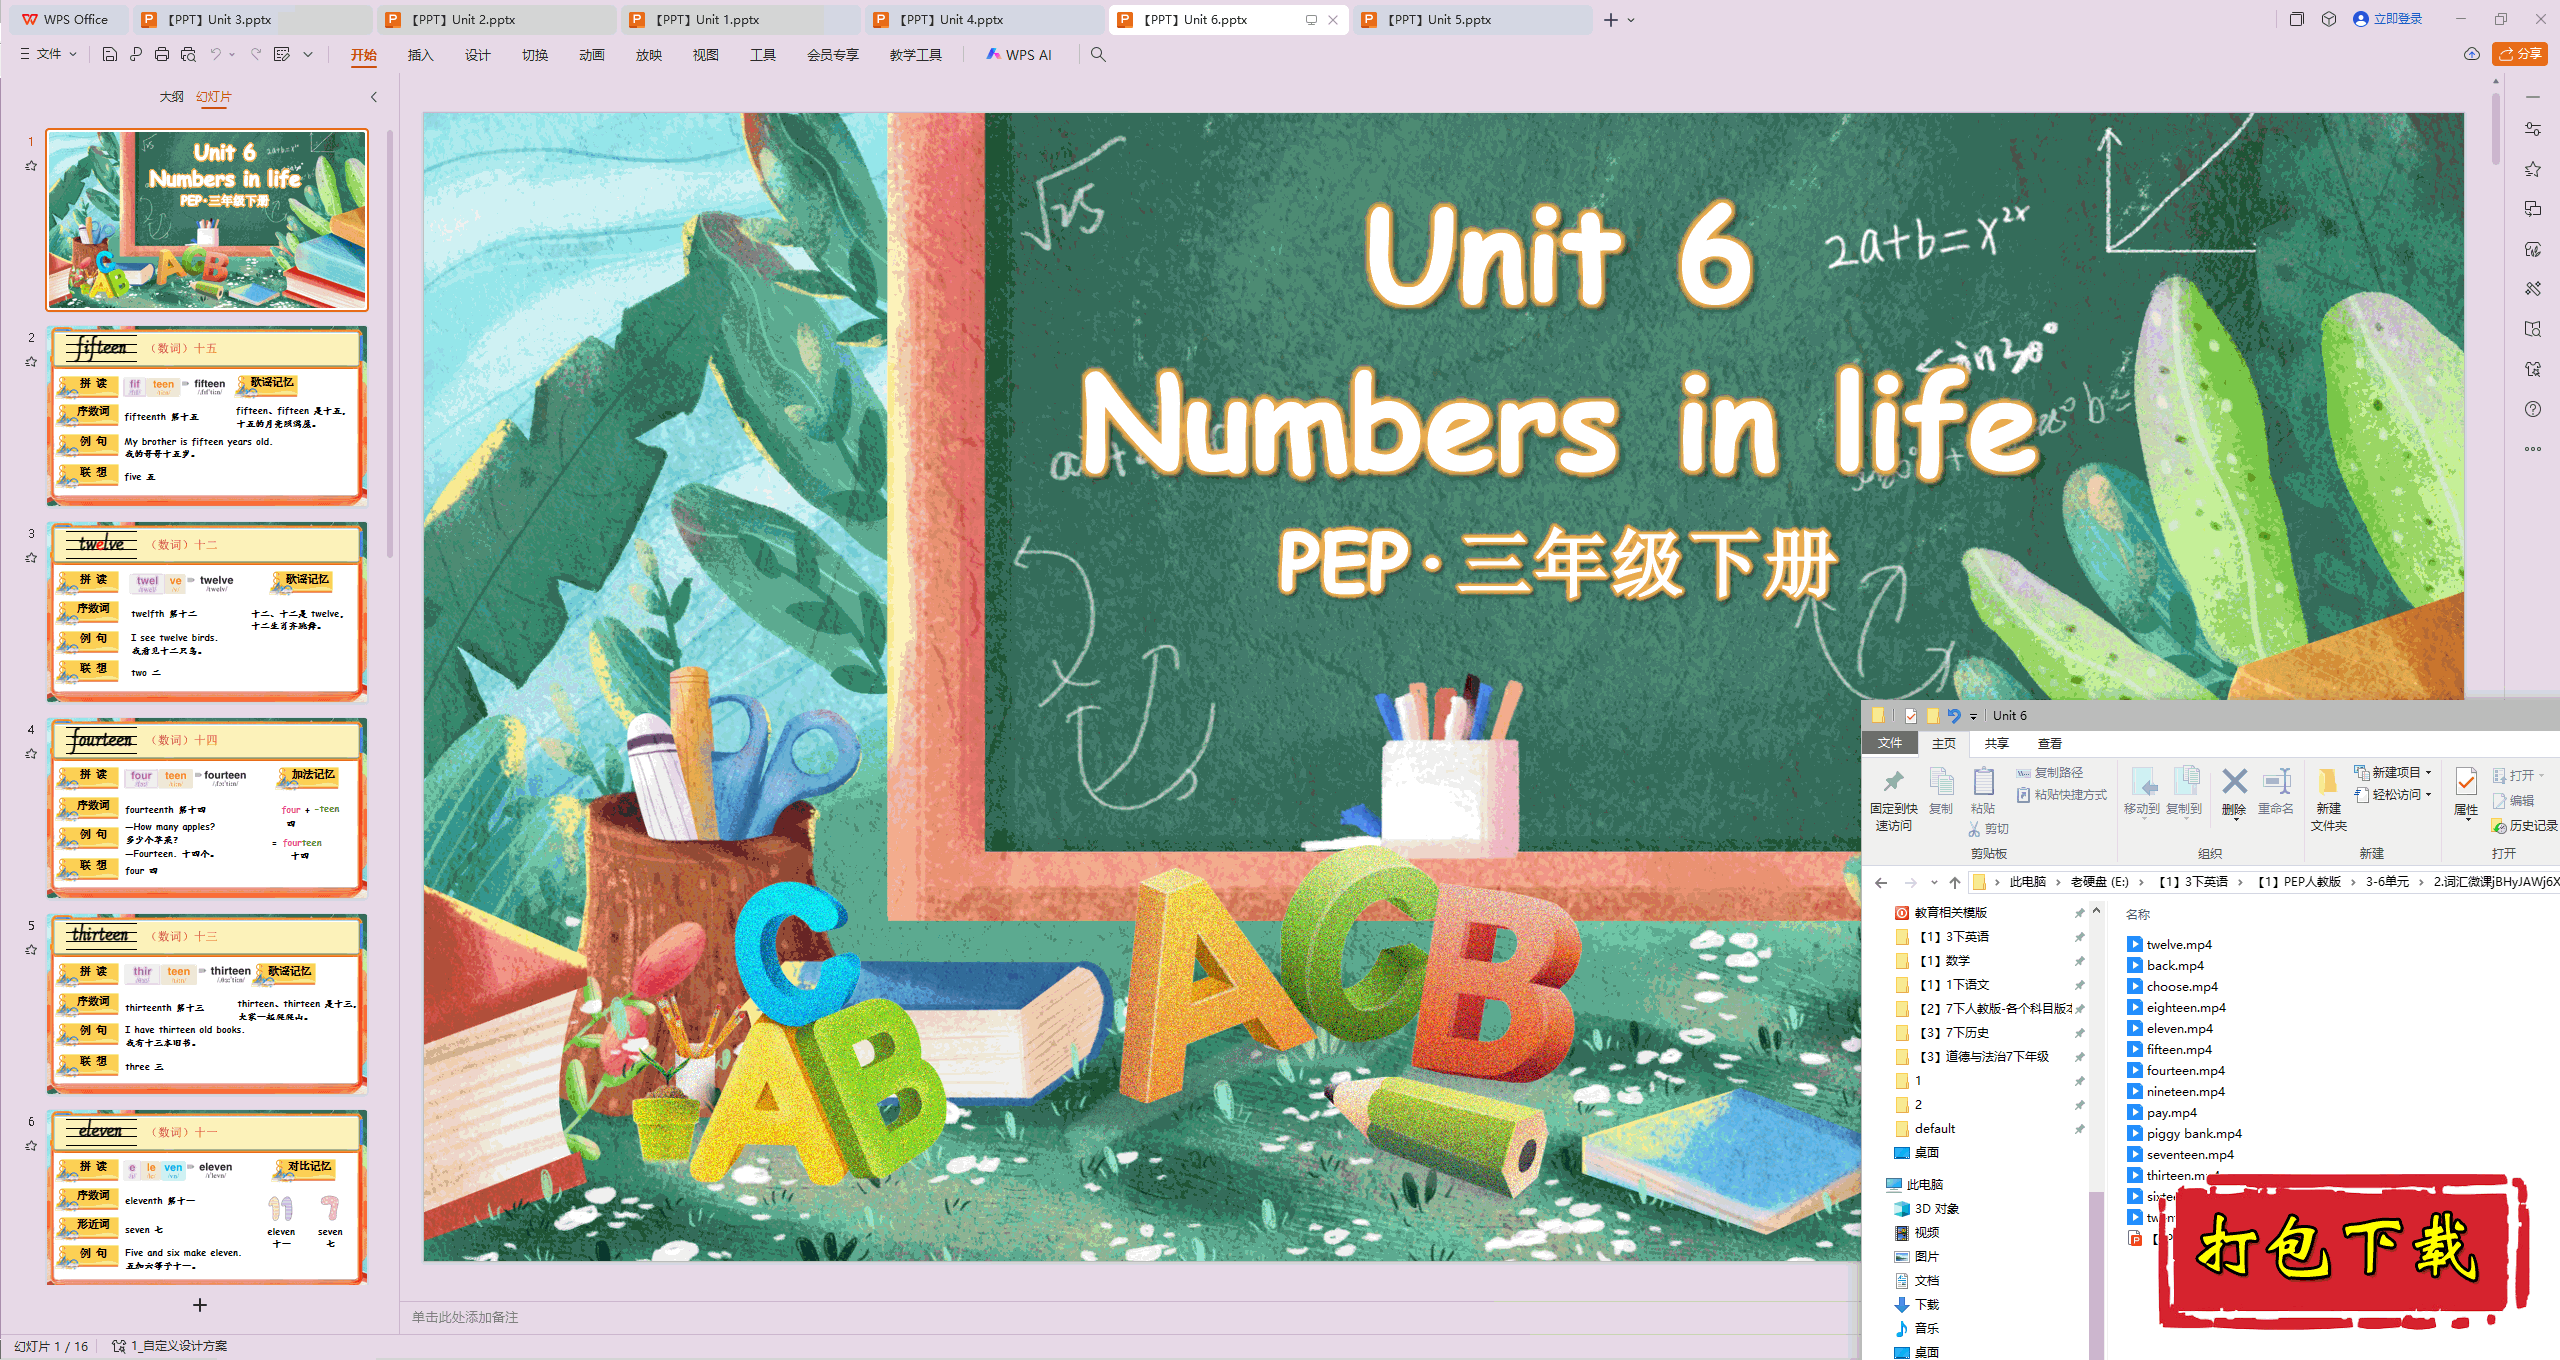The width and height of the screenshot is (2560, 1360).
Task: Click the search magnifier in the ribbon
Action: (x=1098, y=55)
